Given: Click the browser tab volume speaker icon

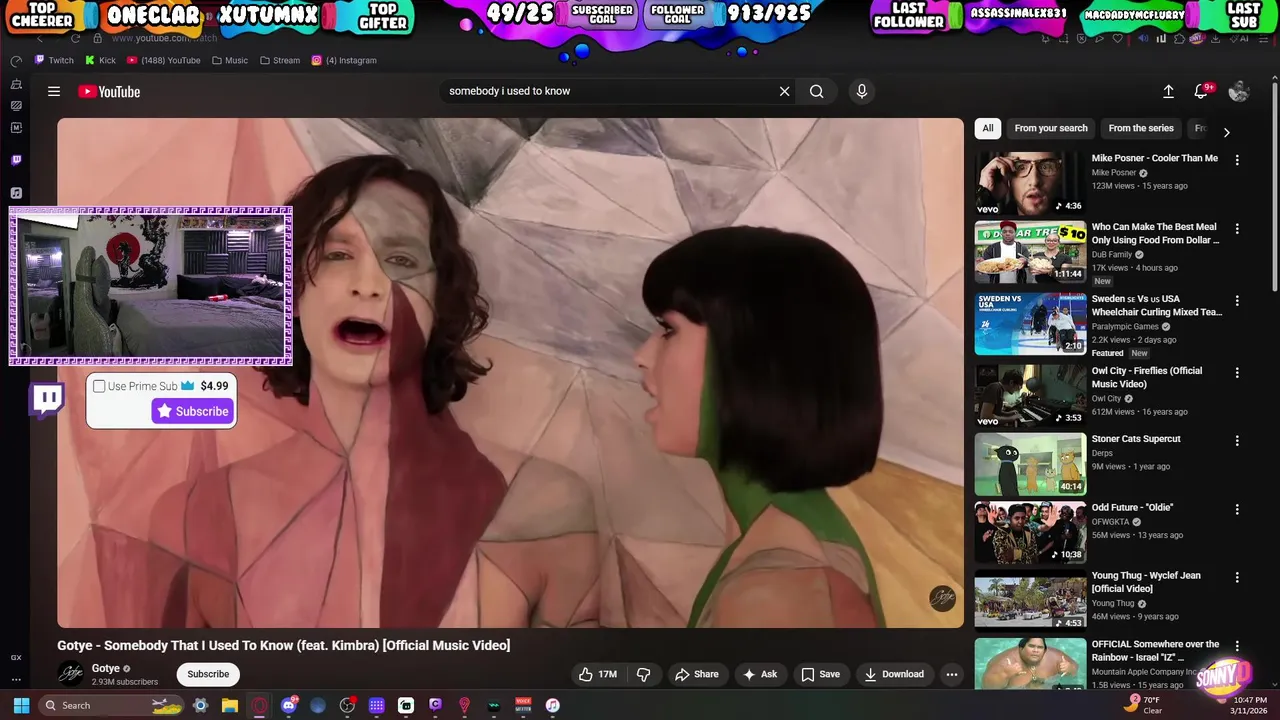Looking at the screenshot, I should [x=1143, y=39].
